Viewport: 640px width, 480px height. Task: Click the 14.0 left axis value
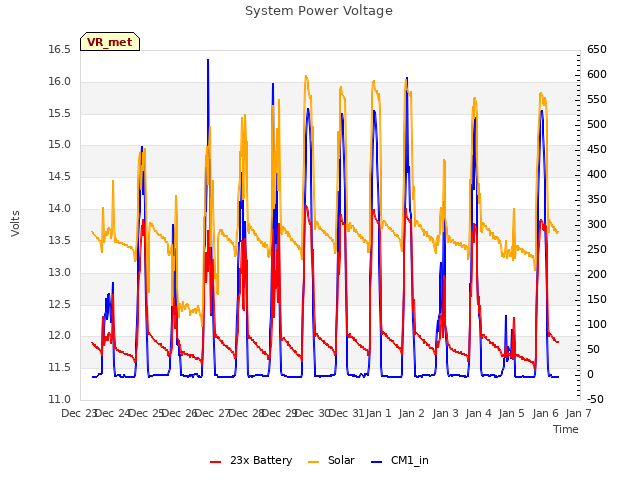pos(60,209)
